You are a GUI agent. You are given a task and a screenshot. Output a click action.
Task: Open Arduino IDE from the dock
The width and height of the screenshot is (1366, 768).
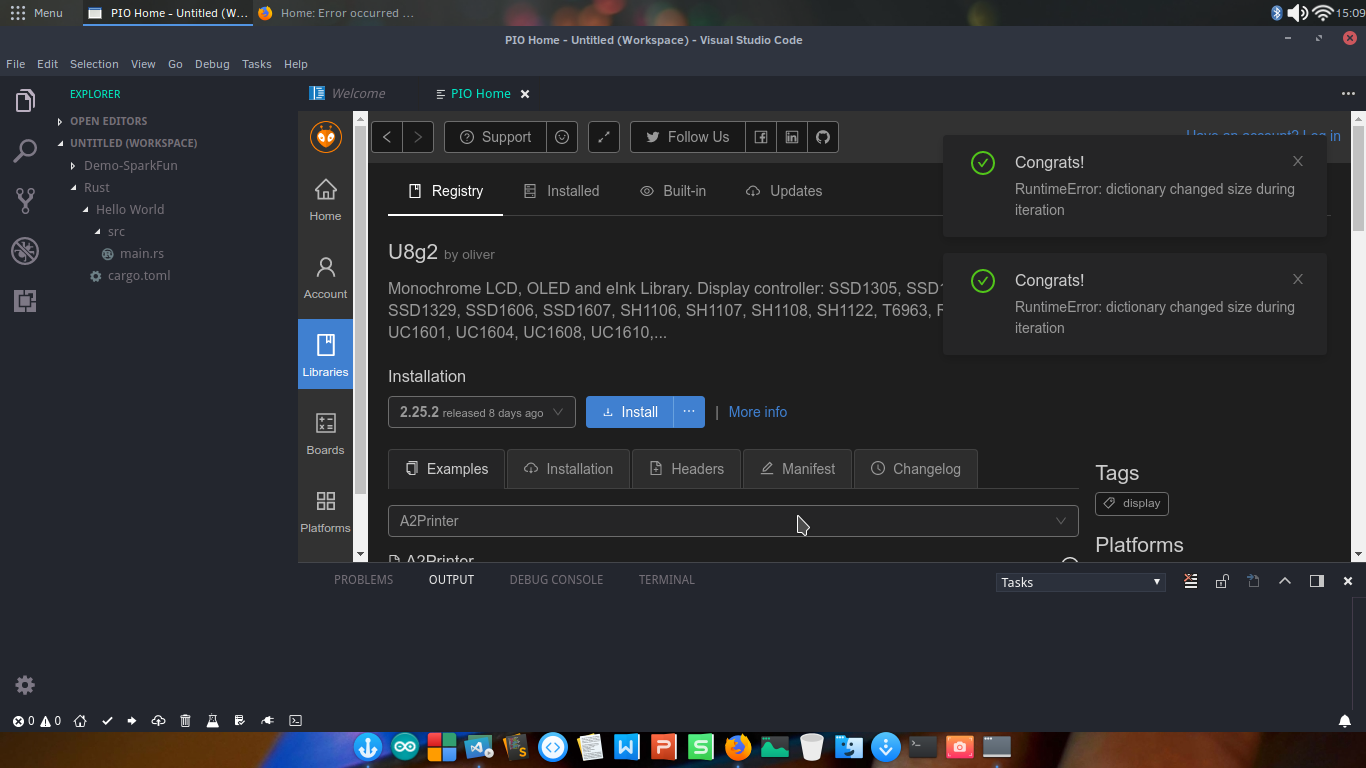point(405,747)
